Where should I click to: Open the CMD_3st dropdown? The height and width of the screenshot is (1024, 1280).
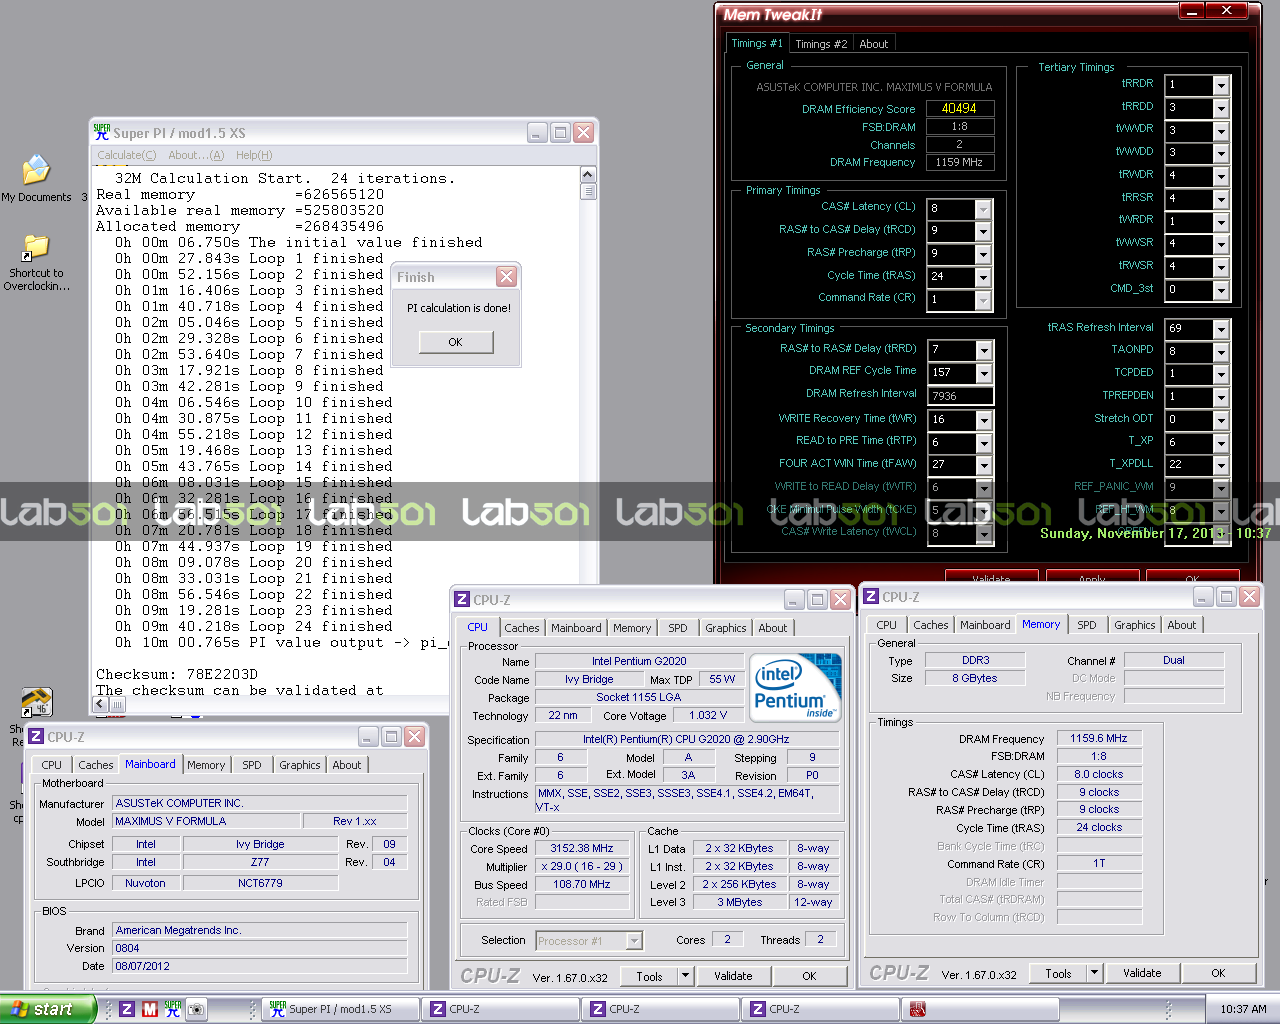[x=1221, y=290]
